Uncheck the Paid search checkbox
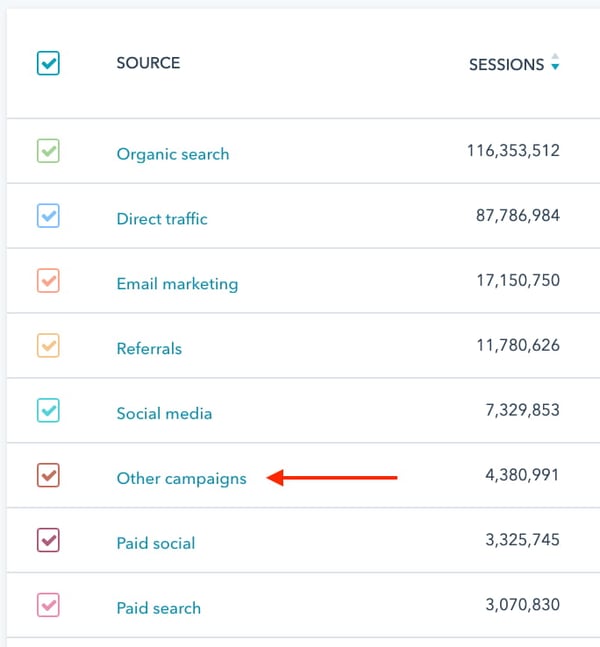This screenshot has height=647, width=600. pyautogui.click(x=48, y=606)
